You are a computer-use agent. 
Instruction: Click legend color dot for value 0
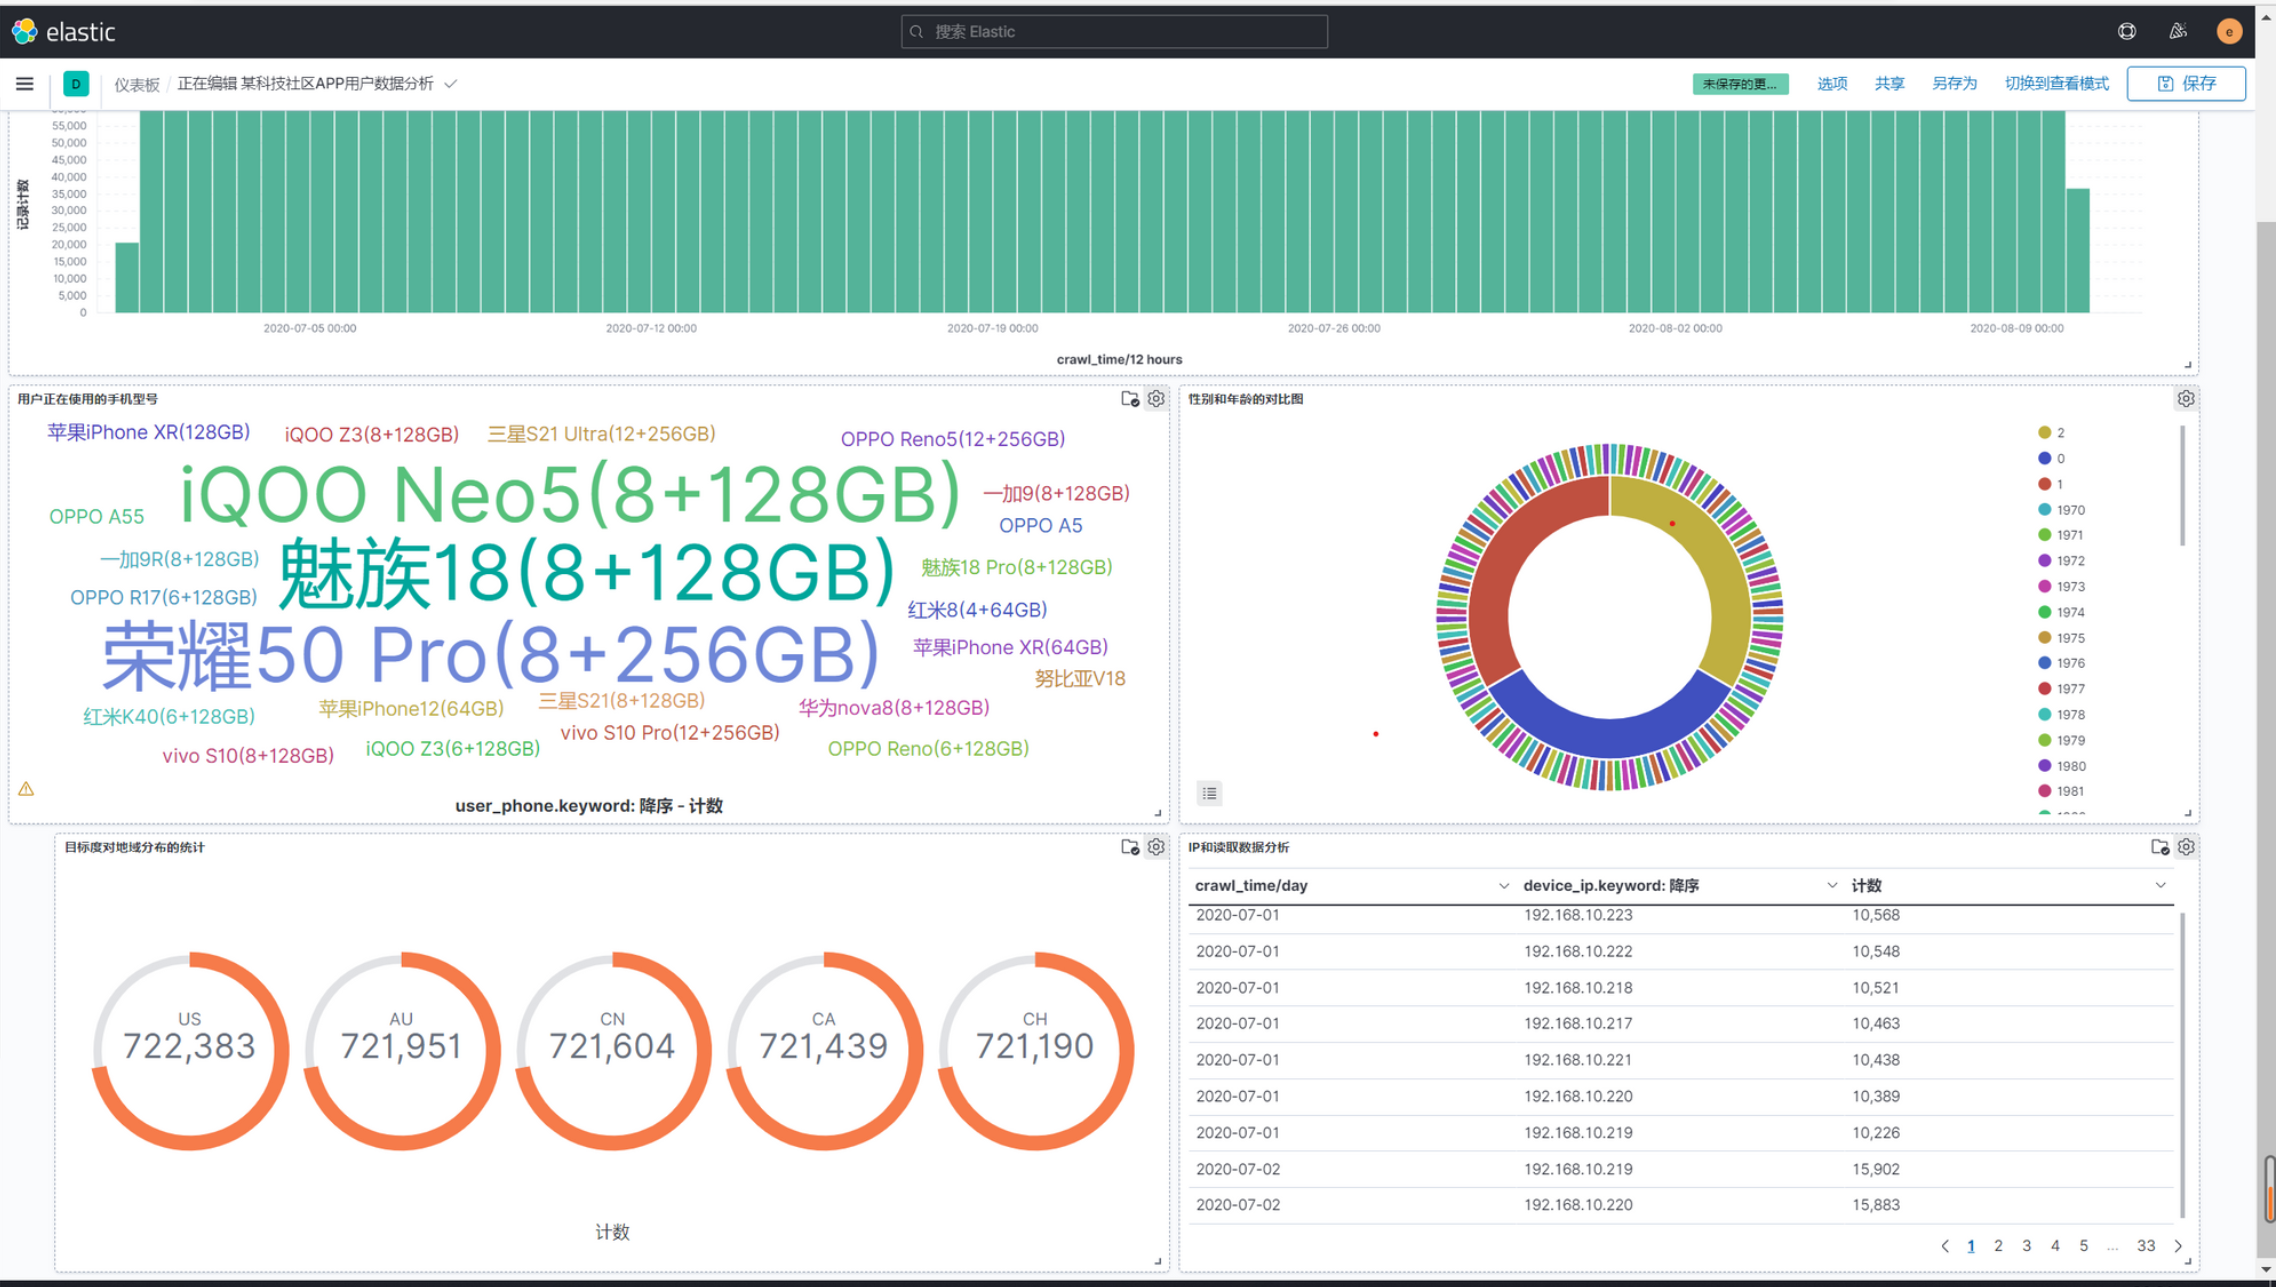click(2047, 459)
